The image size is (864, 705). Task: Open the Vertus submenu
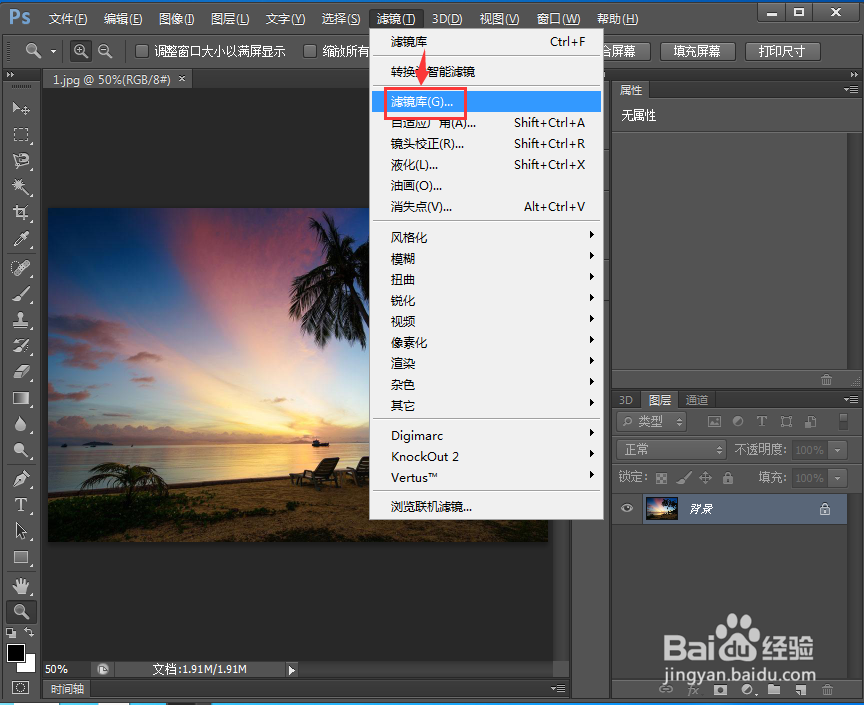[487, 477]
